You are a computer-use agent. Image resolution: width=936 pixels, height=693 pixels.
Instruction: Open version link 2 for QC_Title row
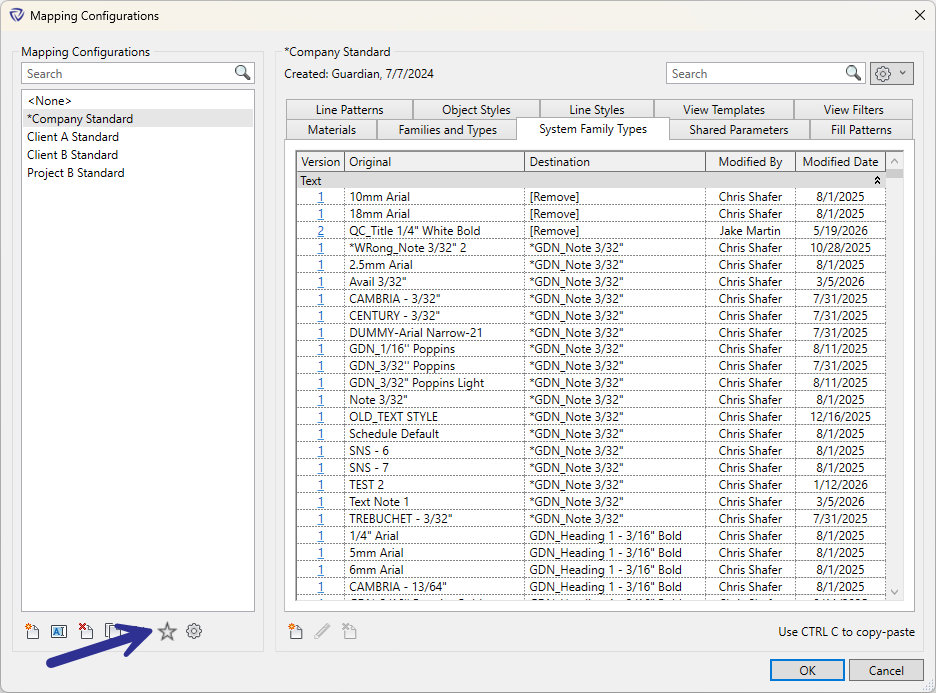tap(321, 230)
